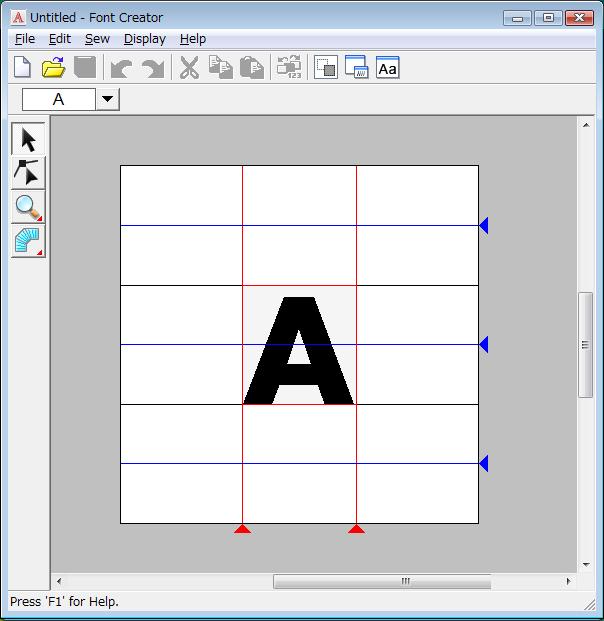Undo the last action
604x621 pixels.
(121, 68)
